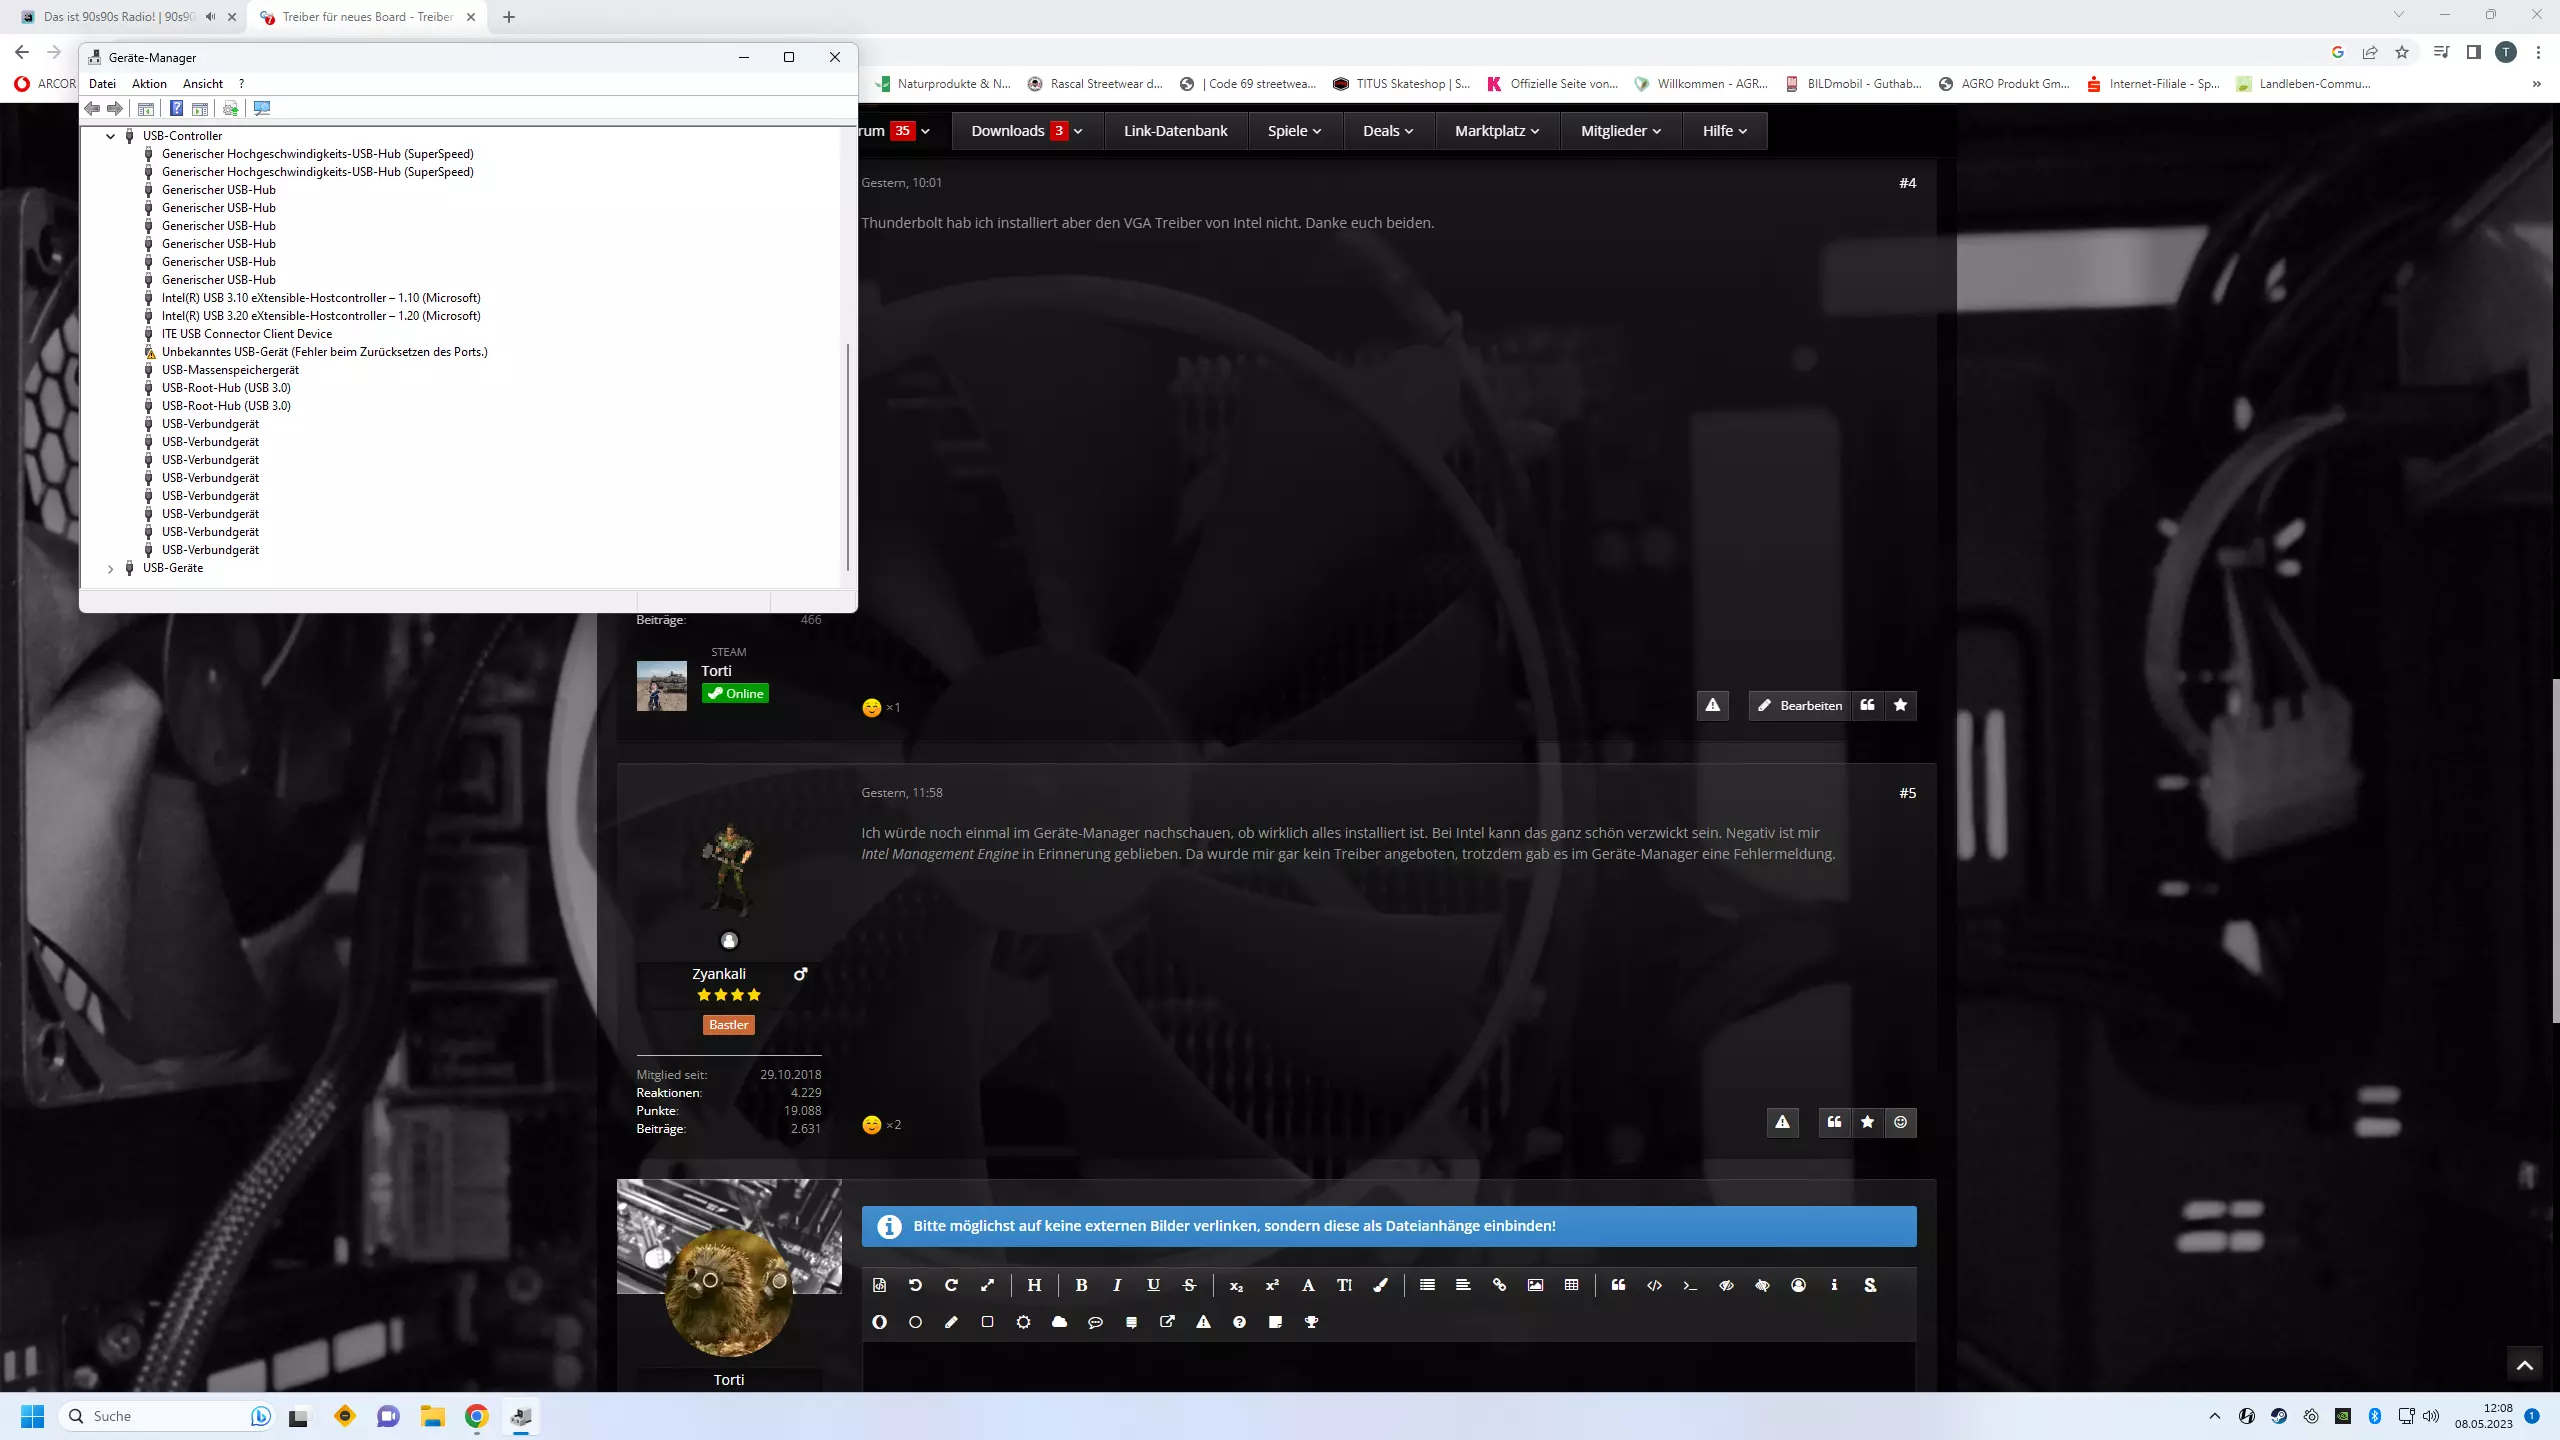Toggle underline formatting in the editor

tap(1153, 1285)
